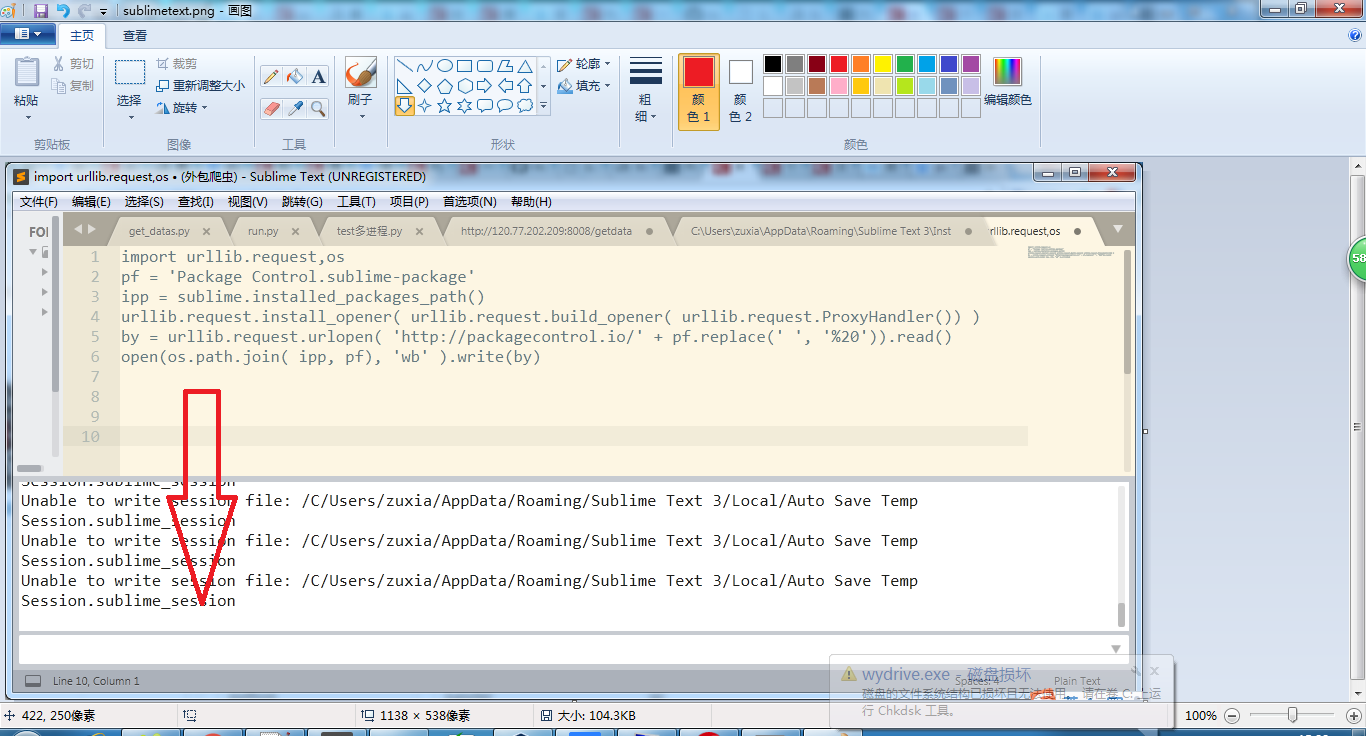Click the Brushes tool icon
Viewport: 1366px width, 736px height.
360,73
